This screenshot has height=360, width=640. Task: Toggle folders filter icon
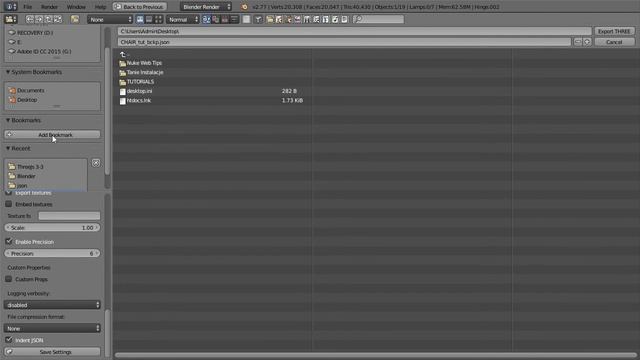click(x=269, y=19)
